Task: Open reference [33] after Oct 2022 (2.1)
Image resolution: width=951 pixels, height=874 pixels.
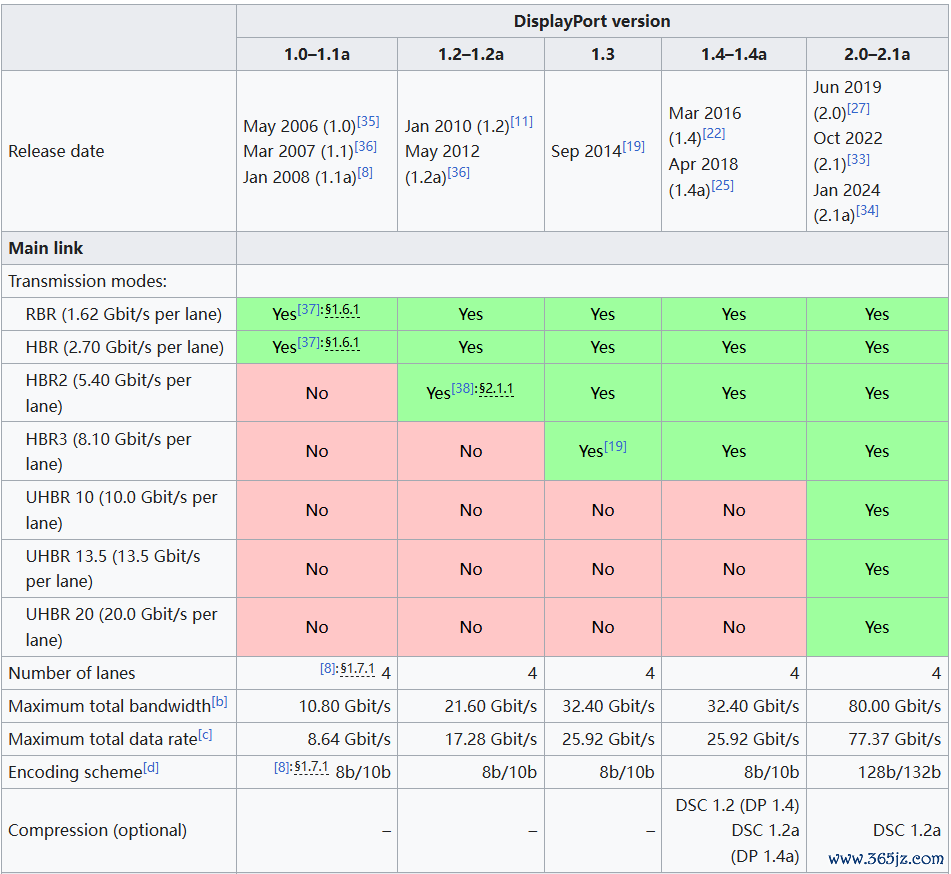Action: coord(858,160)
